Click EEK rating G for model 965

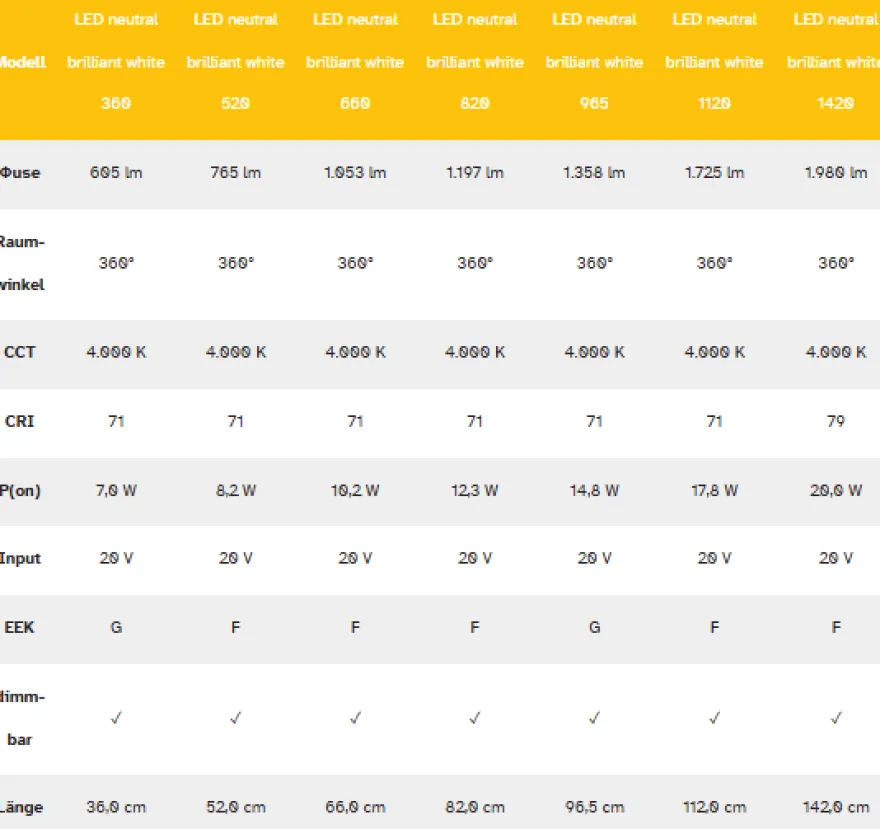(x=594, y=628)
